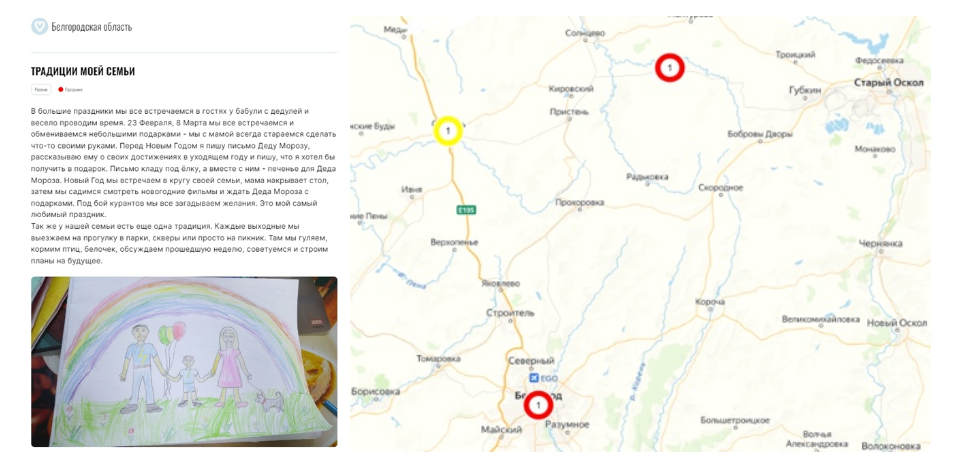Click the Борисовка town label
Image resolution: width=968 pixels, height=470 pixels.
375,392
